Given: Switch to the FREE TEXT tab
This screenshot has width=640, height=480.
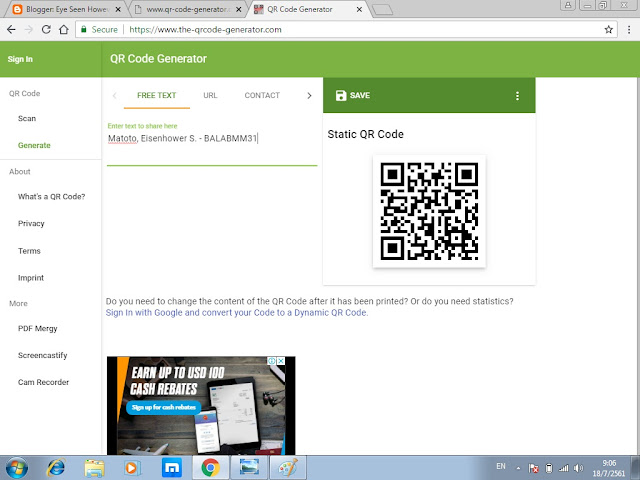Looking at the screenshot, I should (157, 96).
